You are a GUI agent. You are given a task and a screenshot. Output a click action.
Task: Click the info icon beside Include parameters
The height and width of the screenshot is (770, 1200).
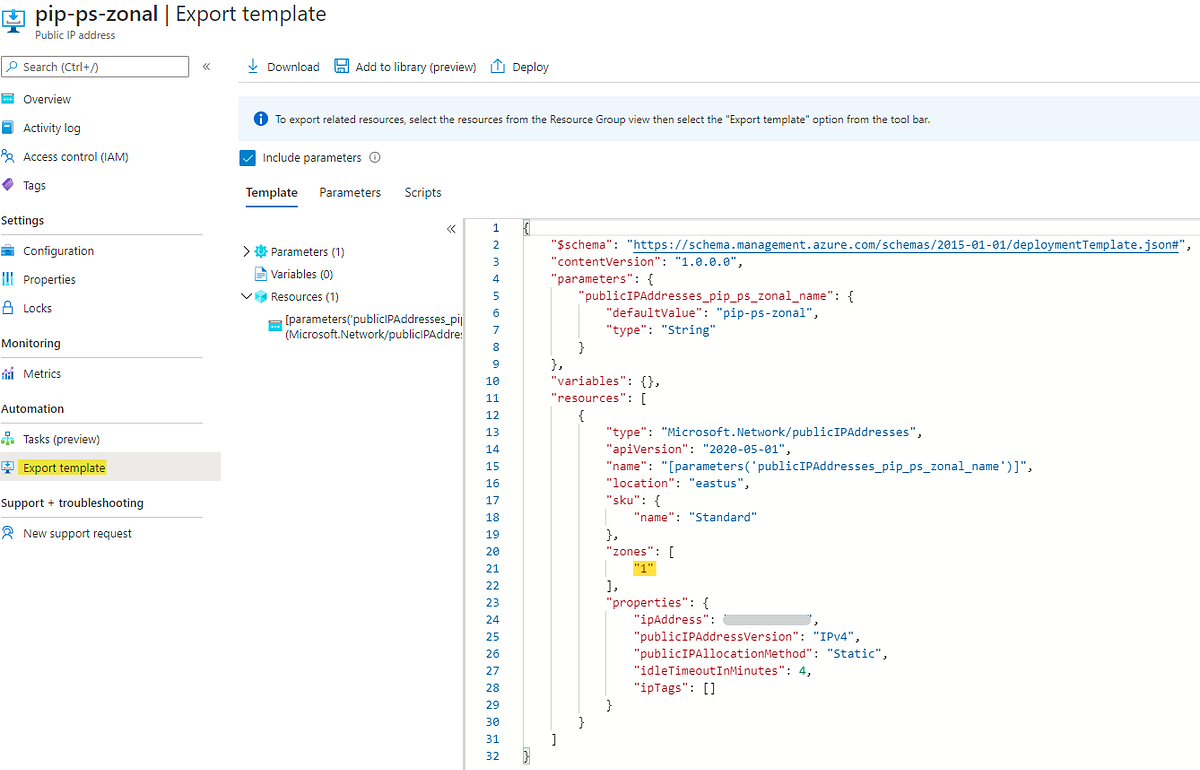pyautogui.click(x=375, y=157)
